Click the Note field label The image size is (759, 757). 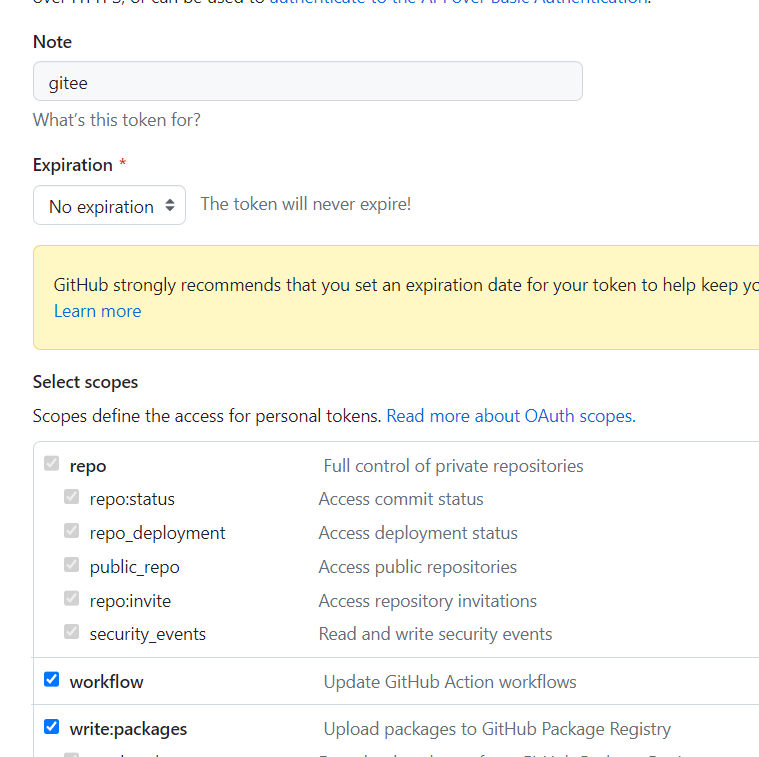[52, 42]
